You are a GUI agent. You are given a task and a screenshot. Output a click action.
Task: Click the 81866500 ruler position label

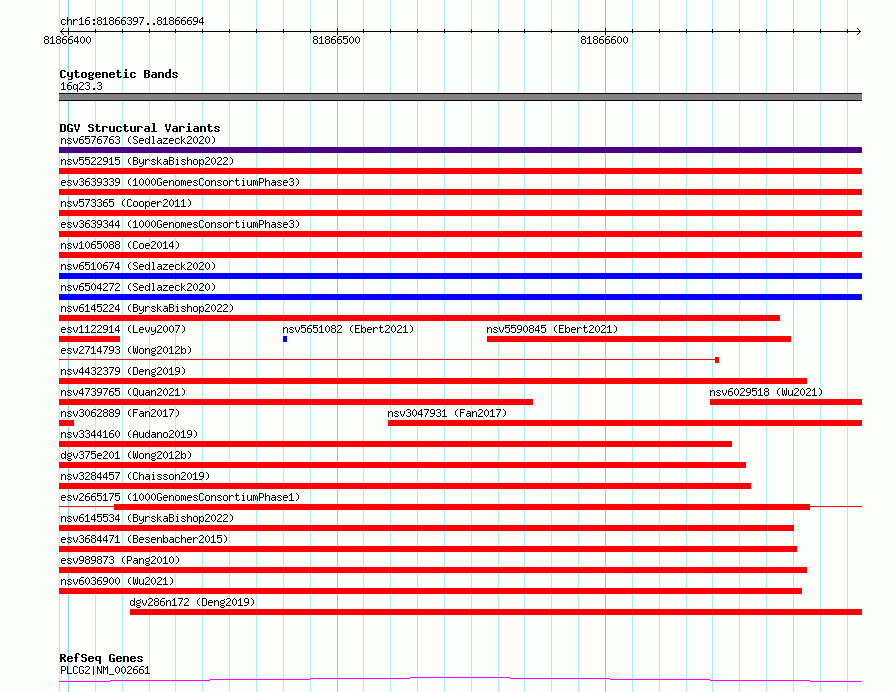(x=336, y=40)
